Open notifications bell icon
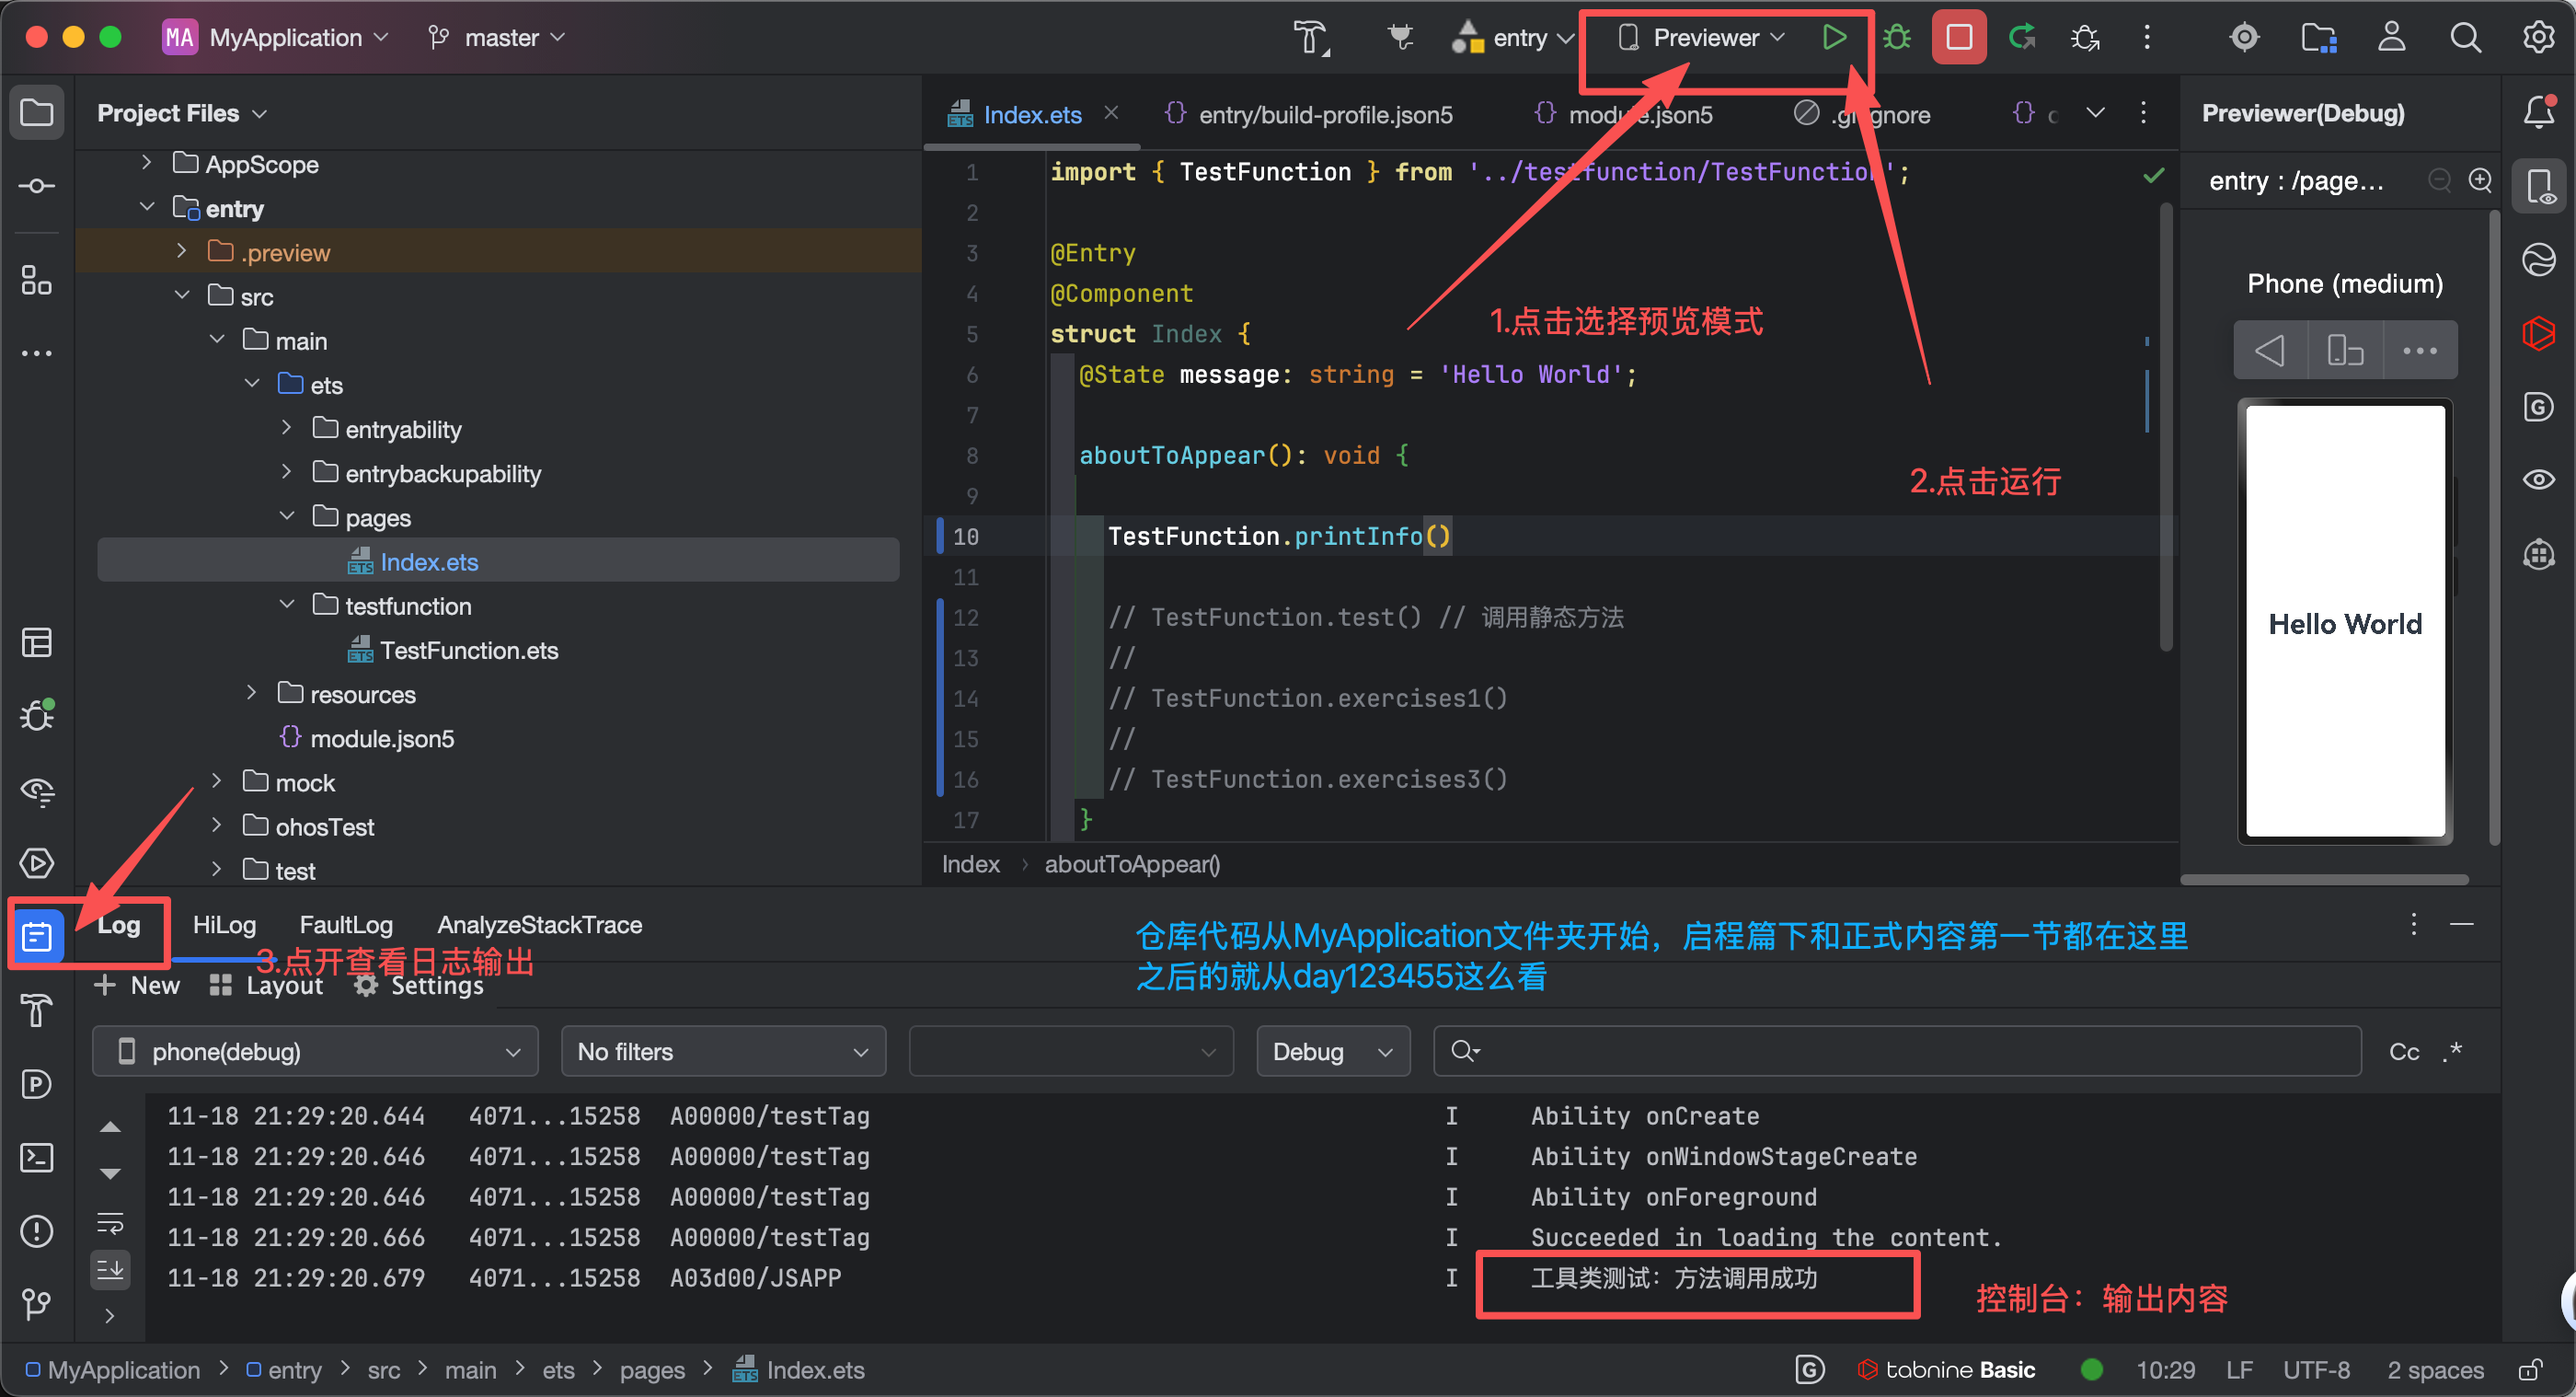2576x1397 pixels. (2538, 112)
